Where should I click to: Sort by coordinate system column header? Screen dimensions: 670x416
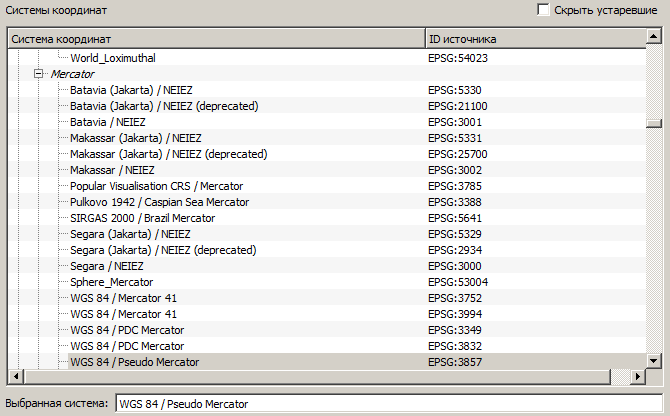[x=215, y=39]
